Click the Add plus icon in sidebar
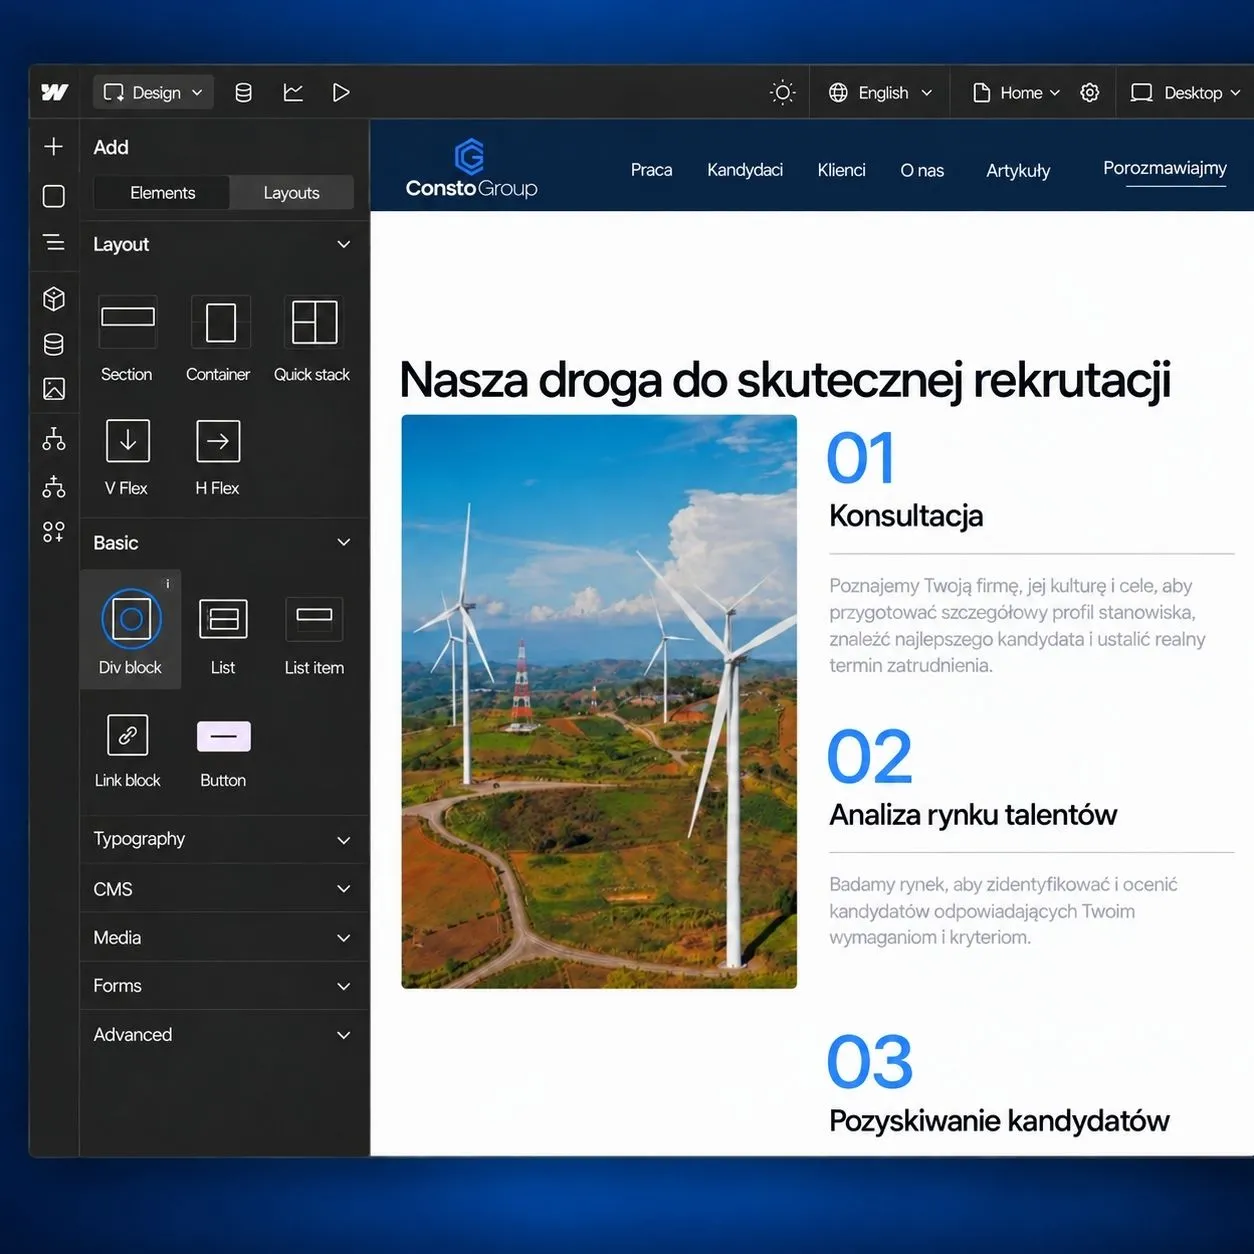1254x1254 pixels. pos(54,146)
